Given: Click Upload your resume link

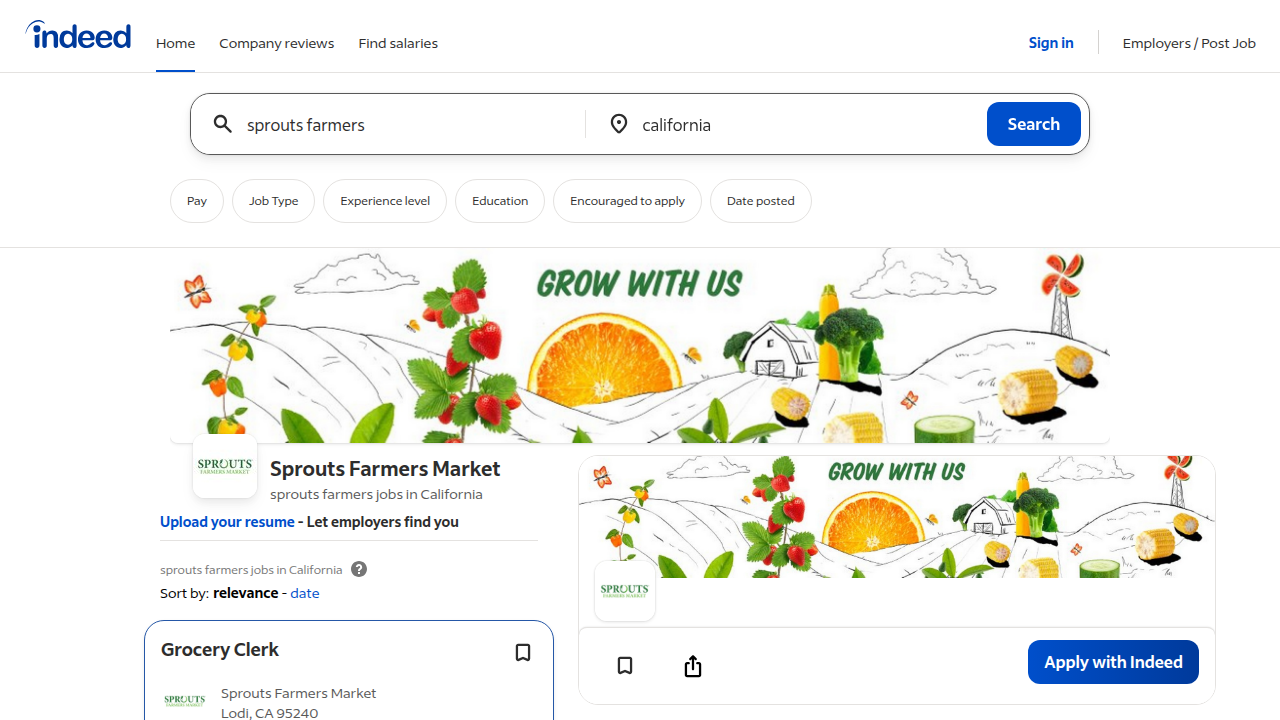Looking at the screenshot, I should tap(227, 522).
